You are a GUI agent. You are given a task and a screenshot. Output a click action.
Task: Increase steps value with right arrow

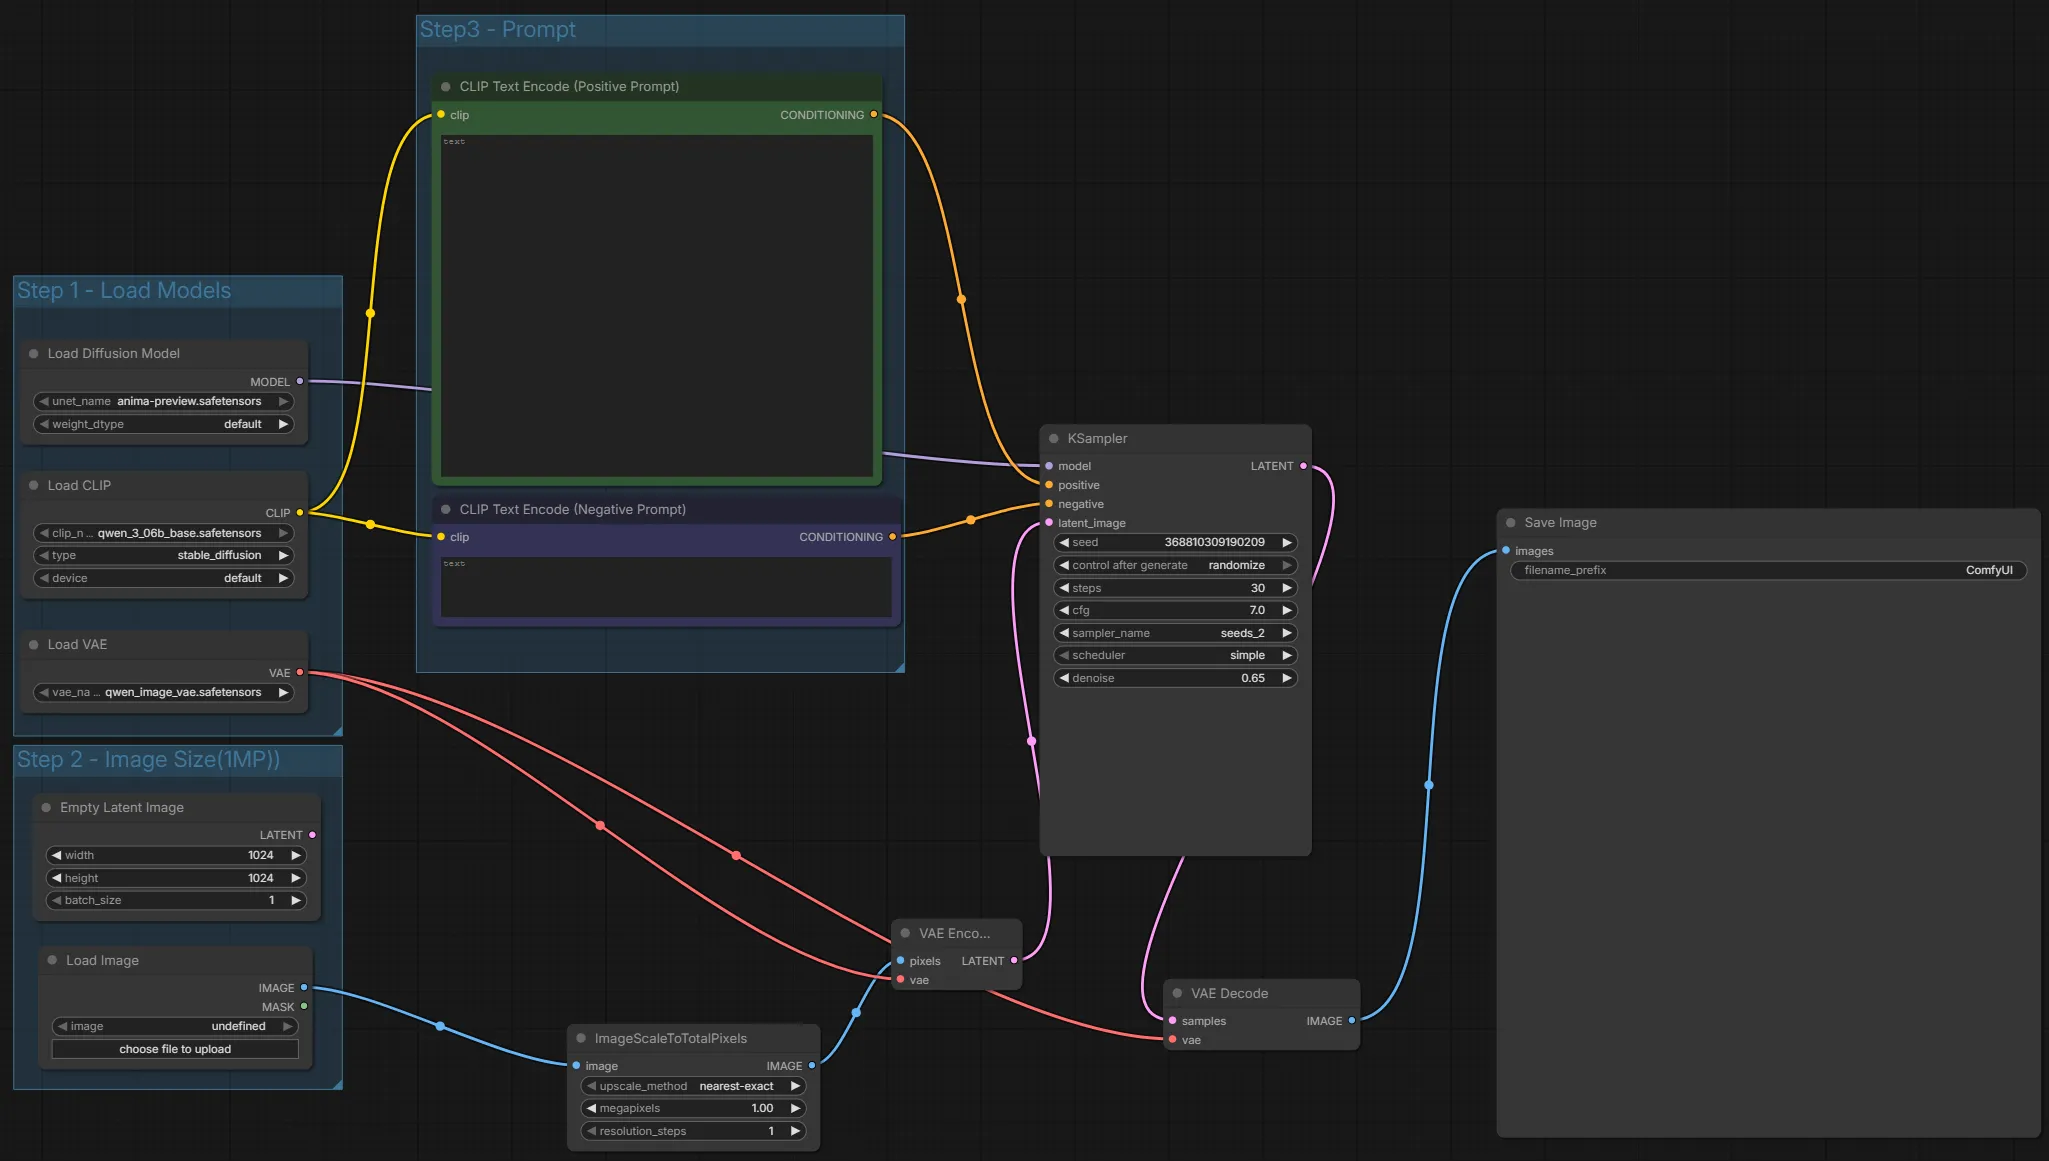tap(1287, 588)
